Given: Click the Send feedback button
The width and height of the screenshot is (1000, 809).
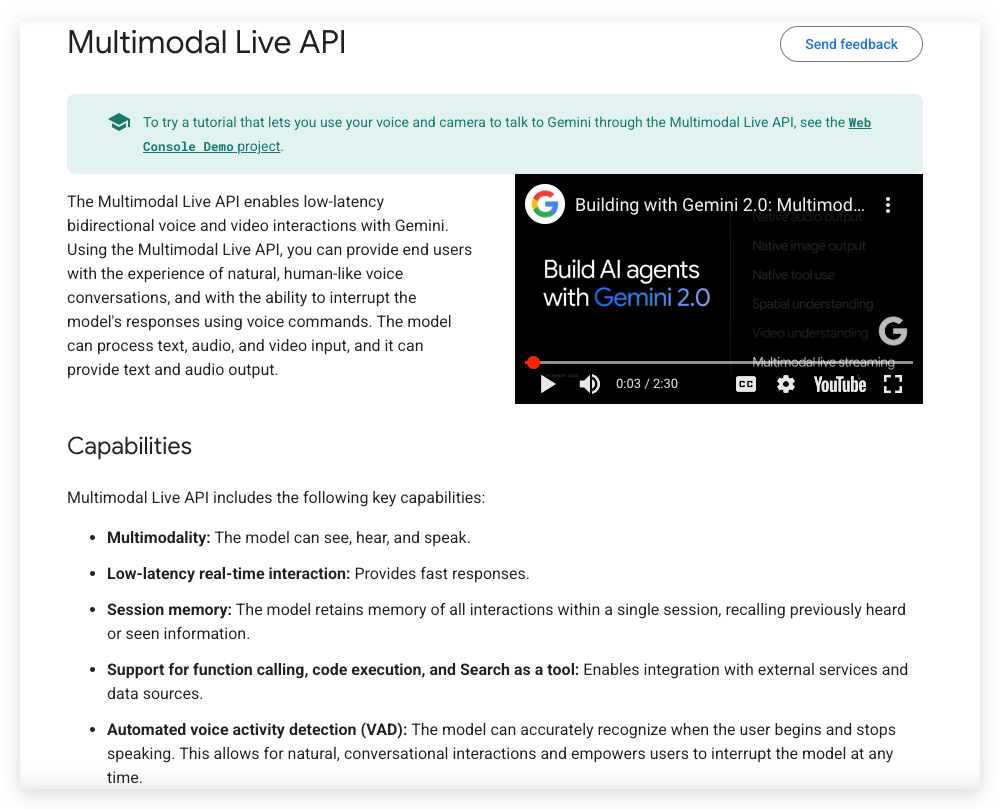Looking at the screenshot, I should coord(851,44).
